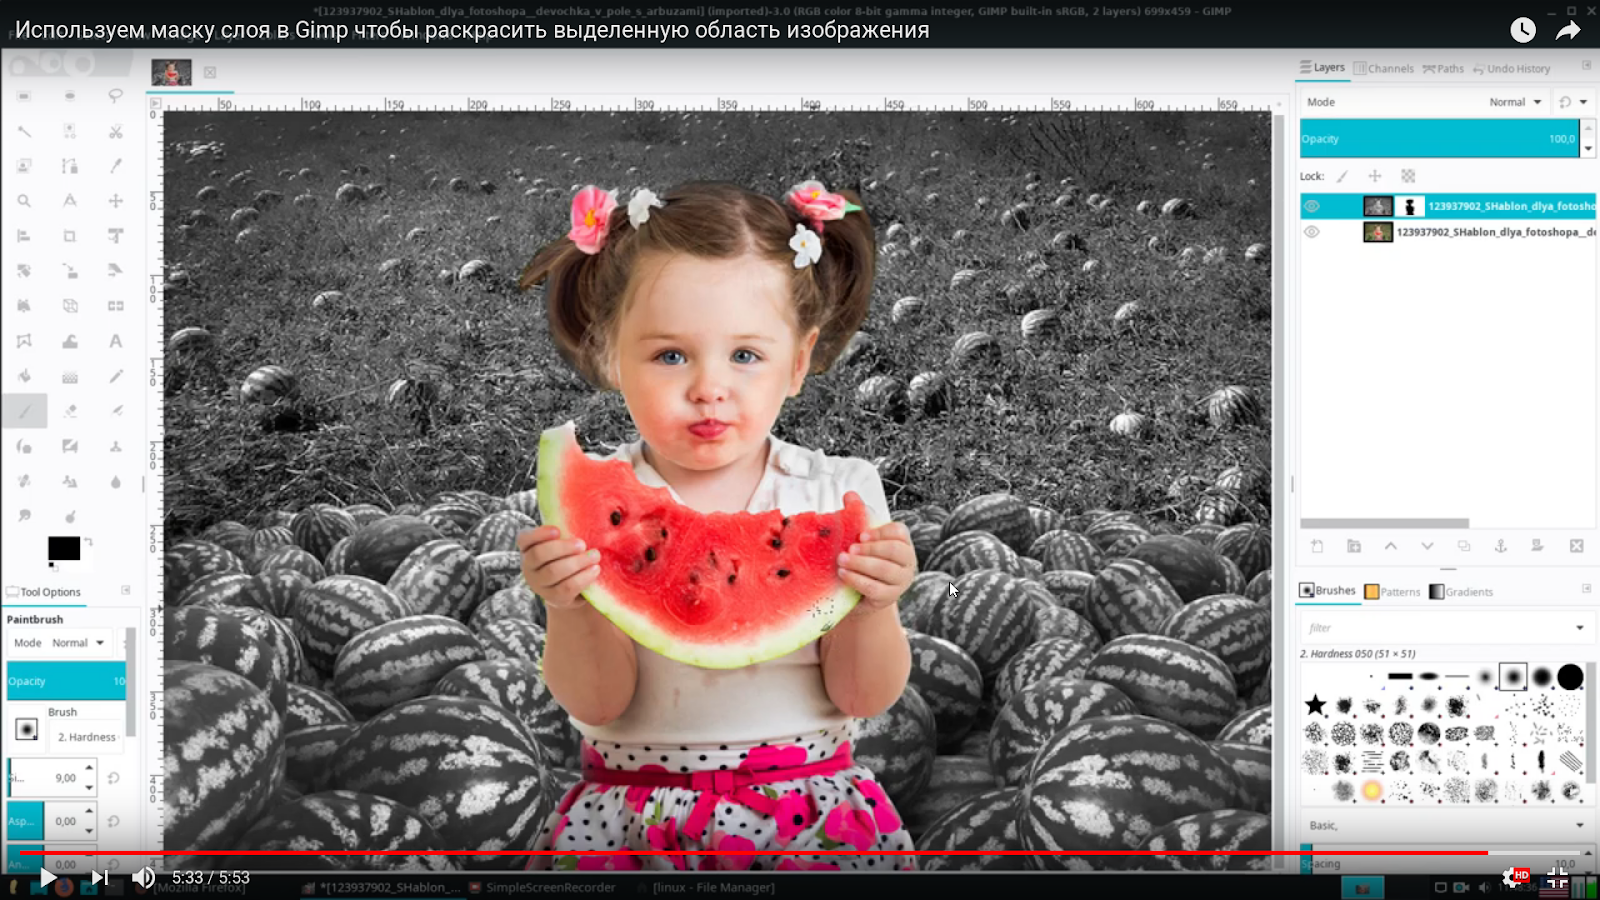Select the Blur/Sharpen droplet tool

point(116,481)
